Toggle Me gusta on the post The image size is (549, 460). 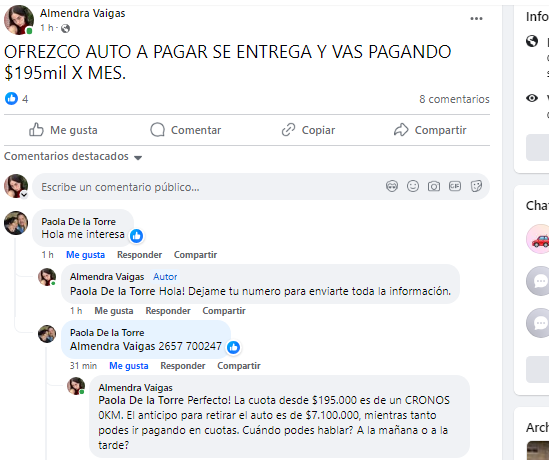pyautogui.click(x=63, y=130)
